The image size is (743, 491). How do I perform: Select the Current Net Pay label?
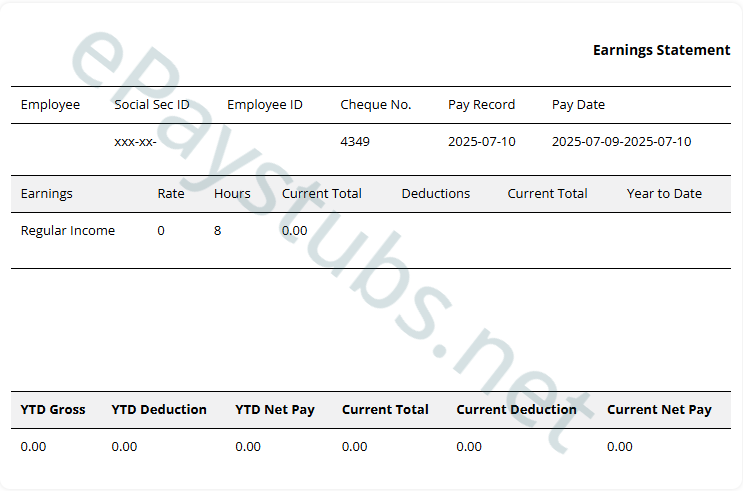pos(659,410)
